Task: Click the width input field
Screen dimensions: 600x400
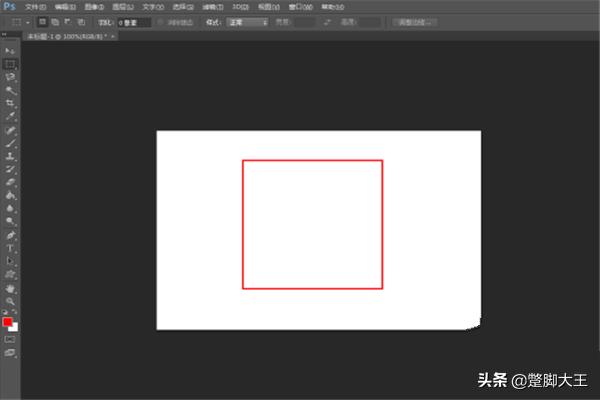Action: click(305, 23)
